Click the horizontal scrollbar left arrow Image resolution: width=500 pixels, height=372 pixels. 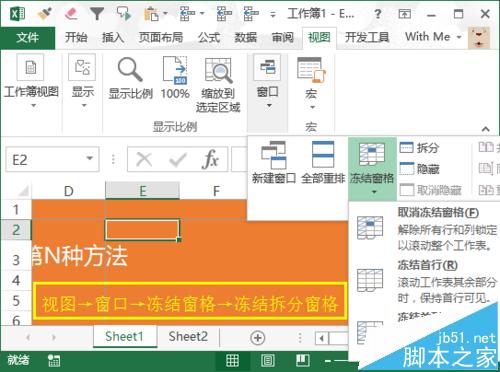click(322, 339)
